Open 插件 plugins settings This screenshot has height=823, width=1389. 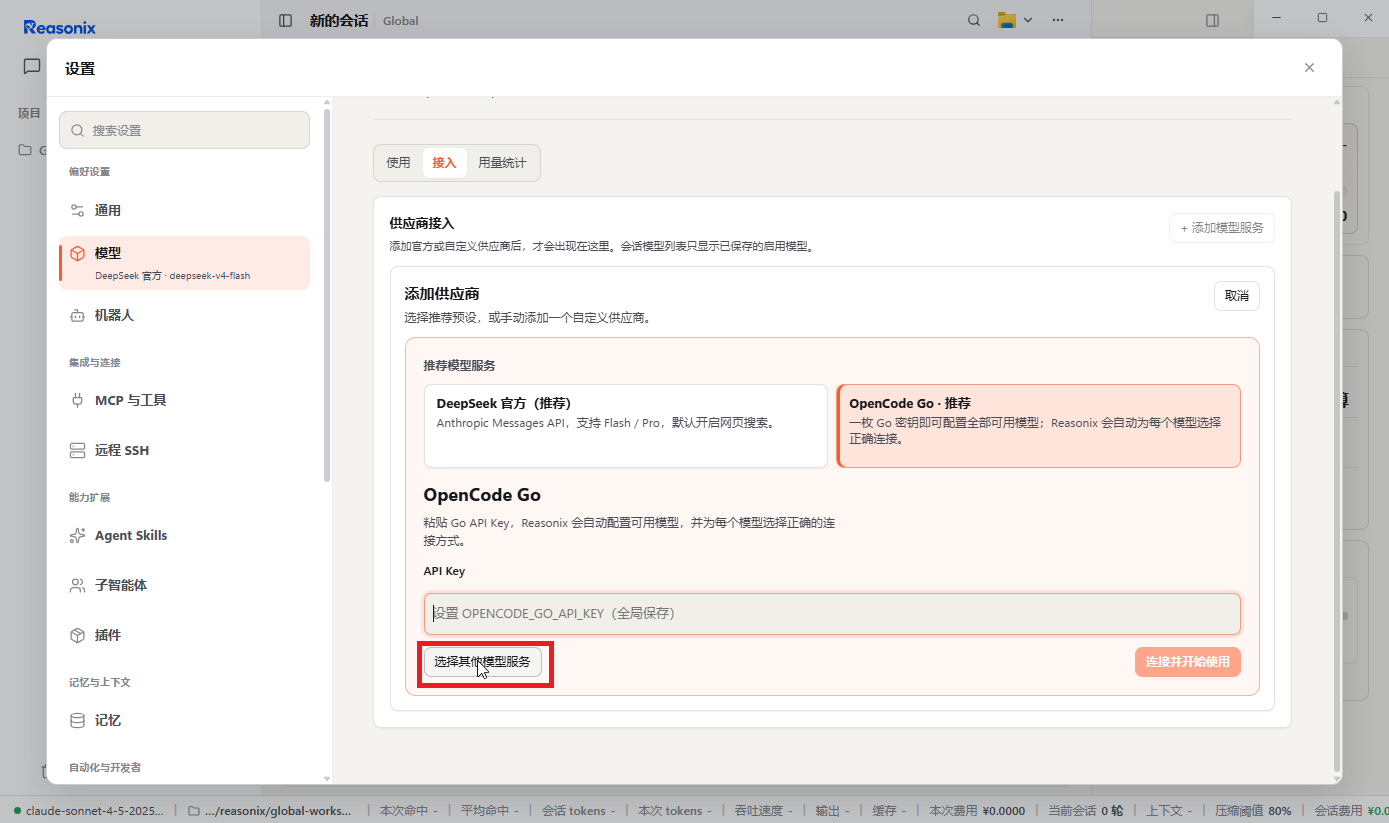(184, 635)
